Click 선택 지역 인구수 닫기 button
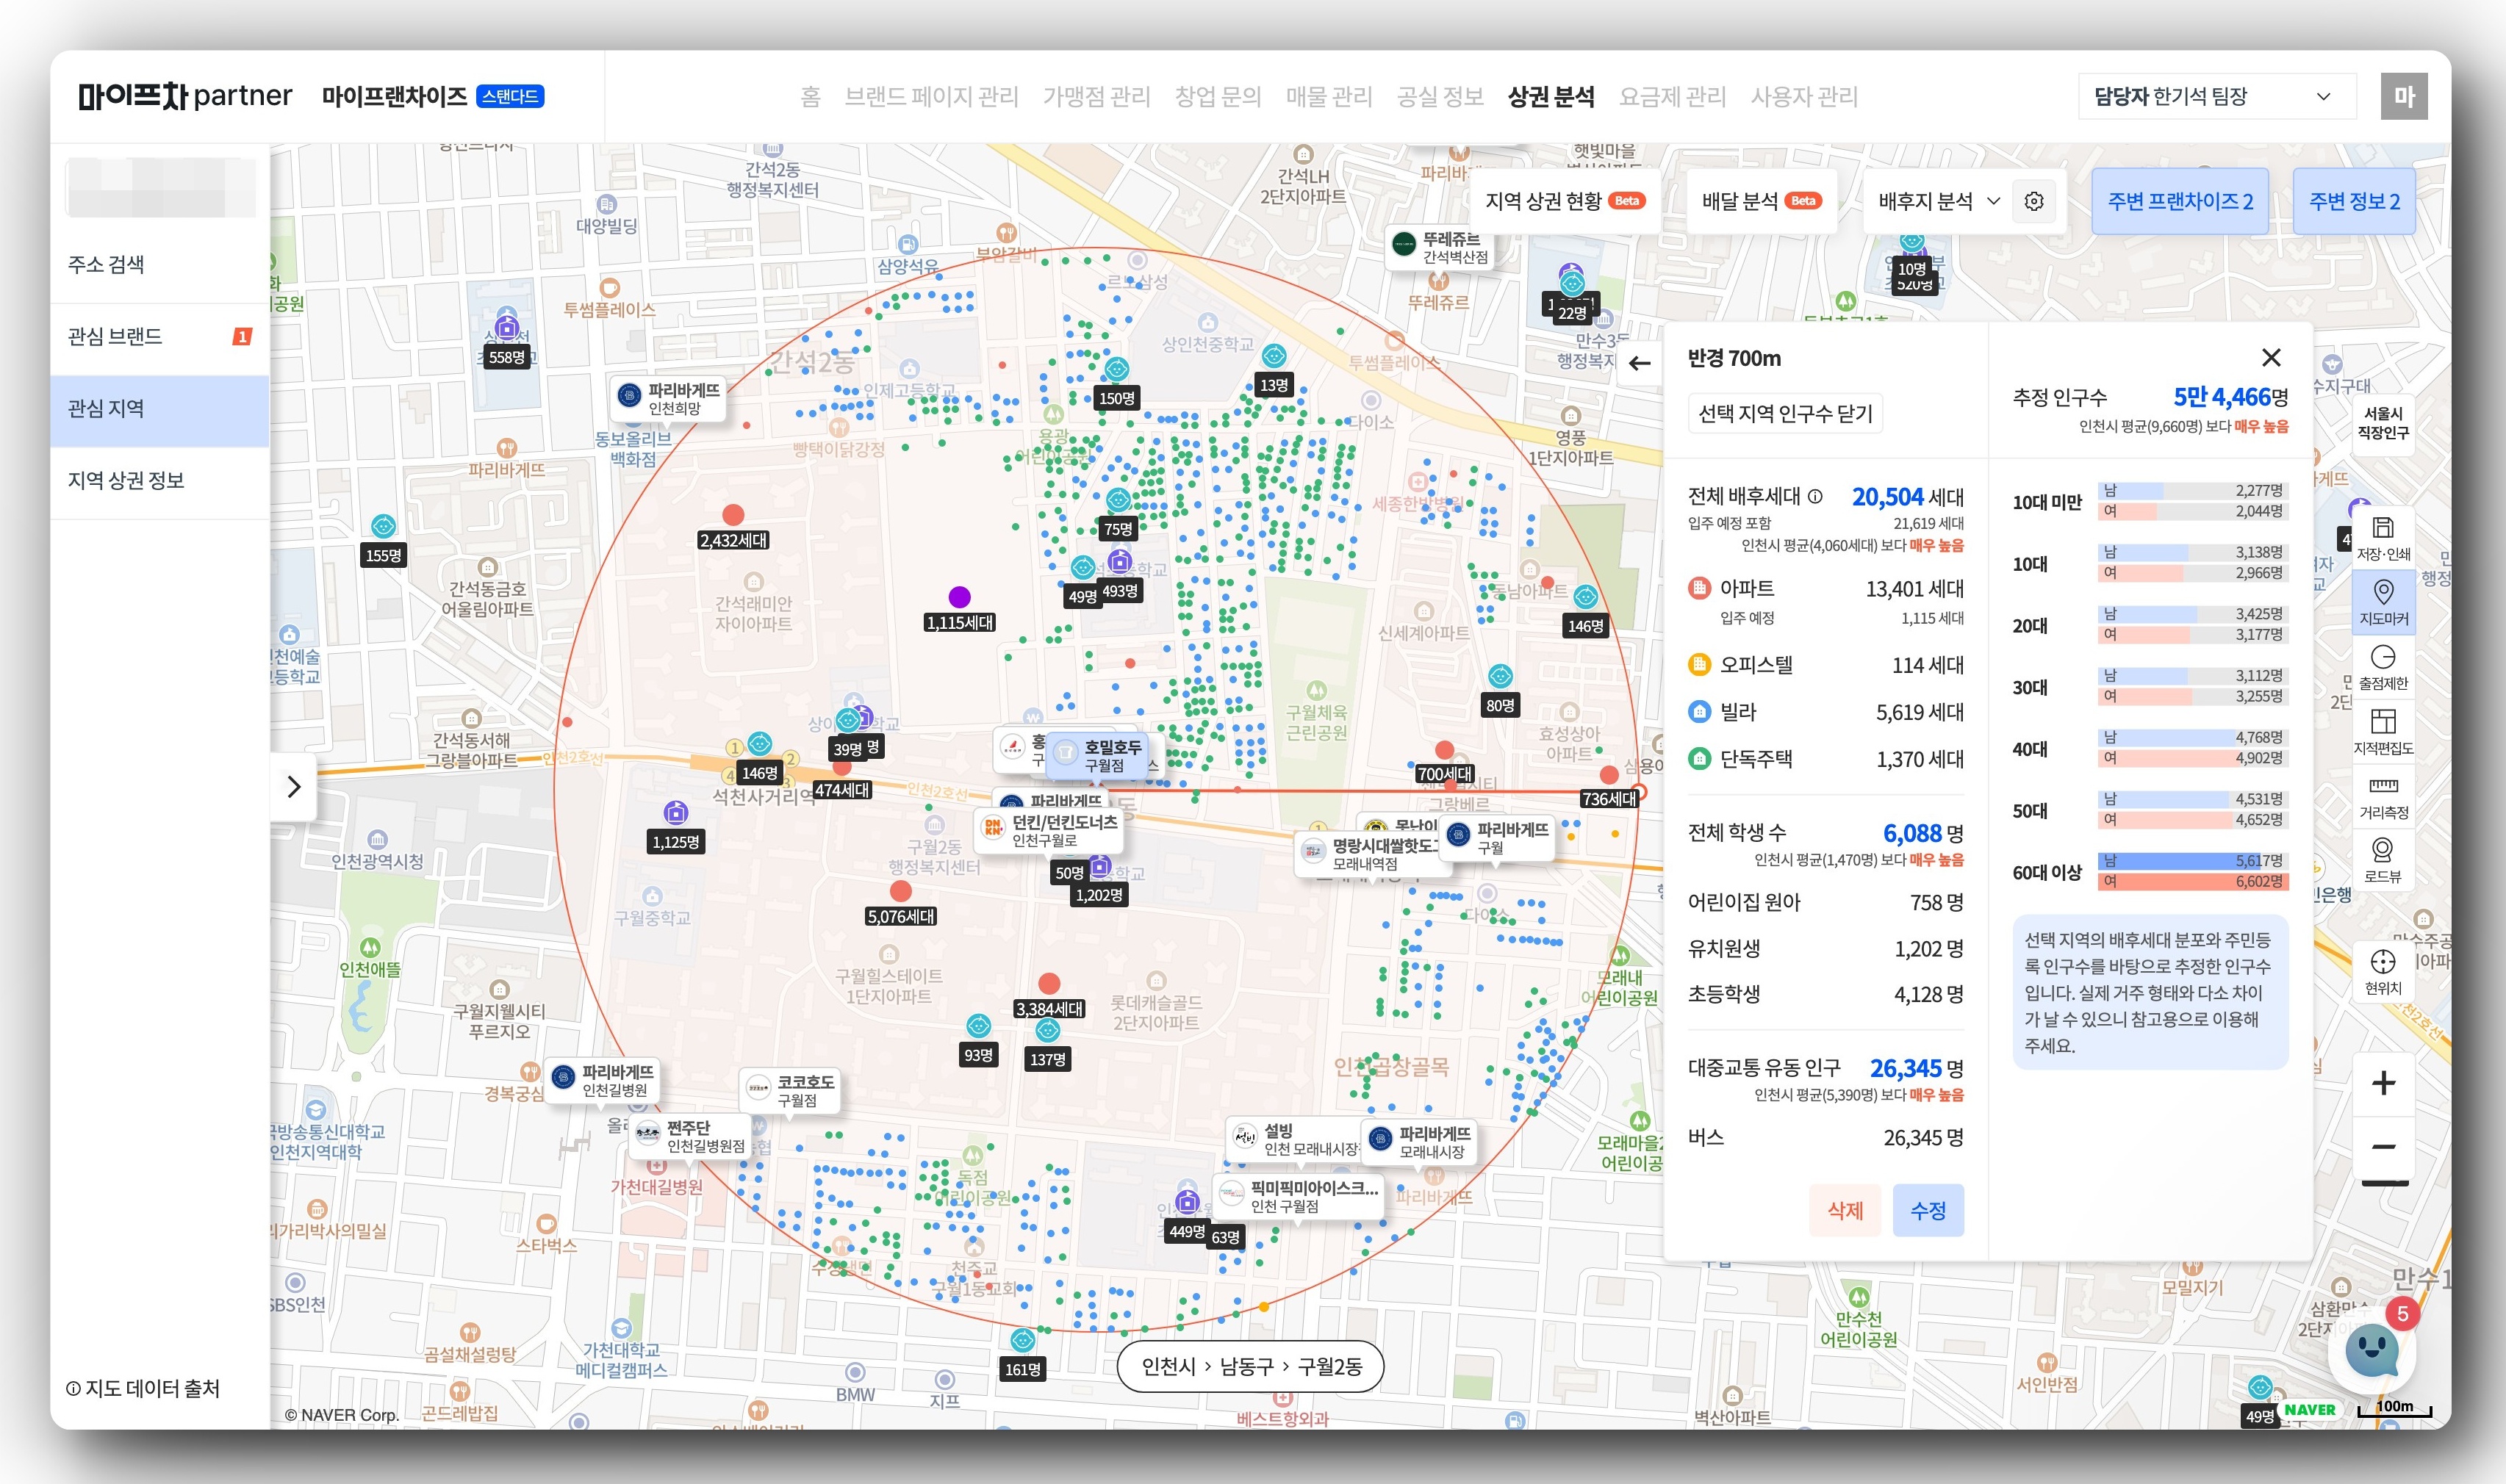2506x1484 pixels. pyautogui.click(x=1785, y=413)
